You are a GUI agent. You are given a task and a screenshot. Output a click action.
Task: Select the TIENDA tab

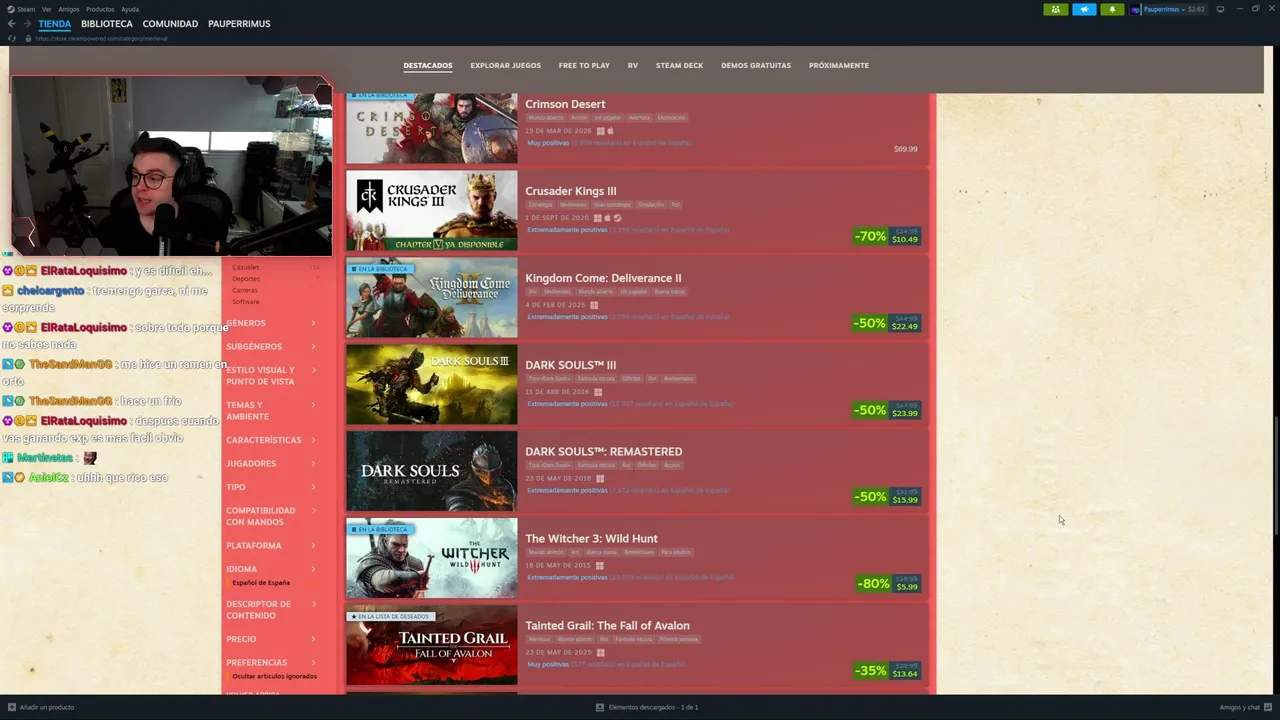[x=55, y=24]
